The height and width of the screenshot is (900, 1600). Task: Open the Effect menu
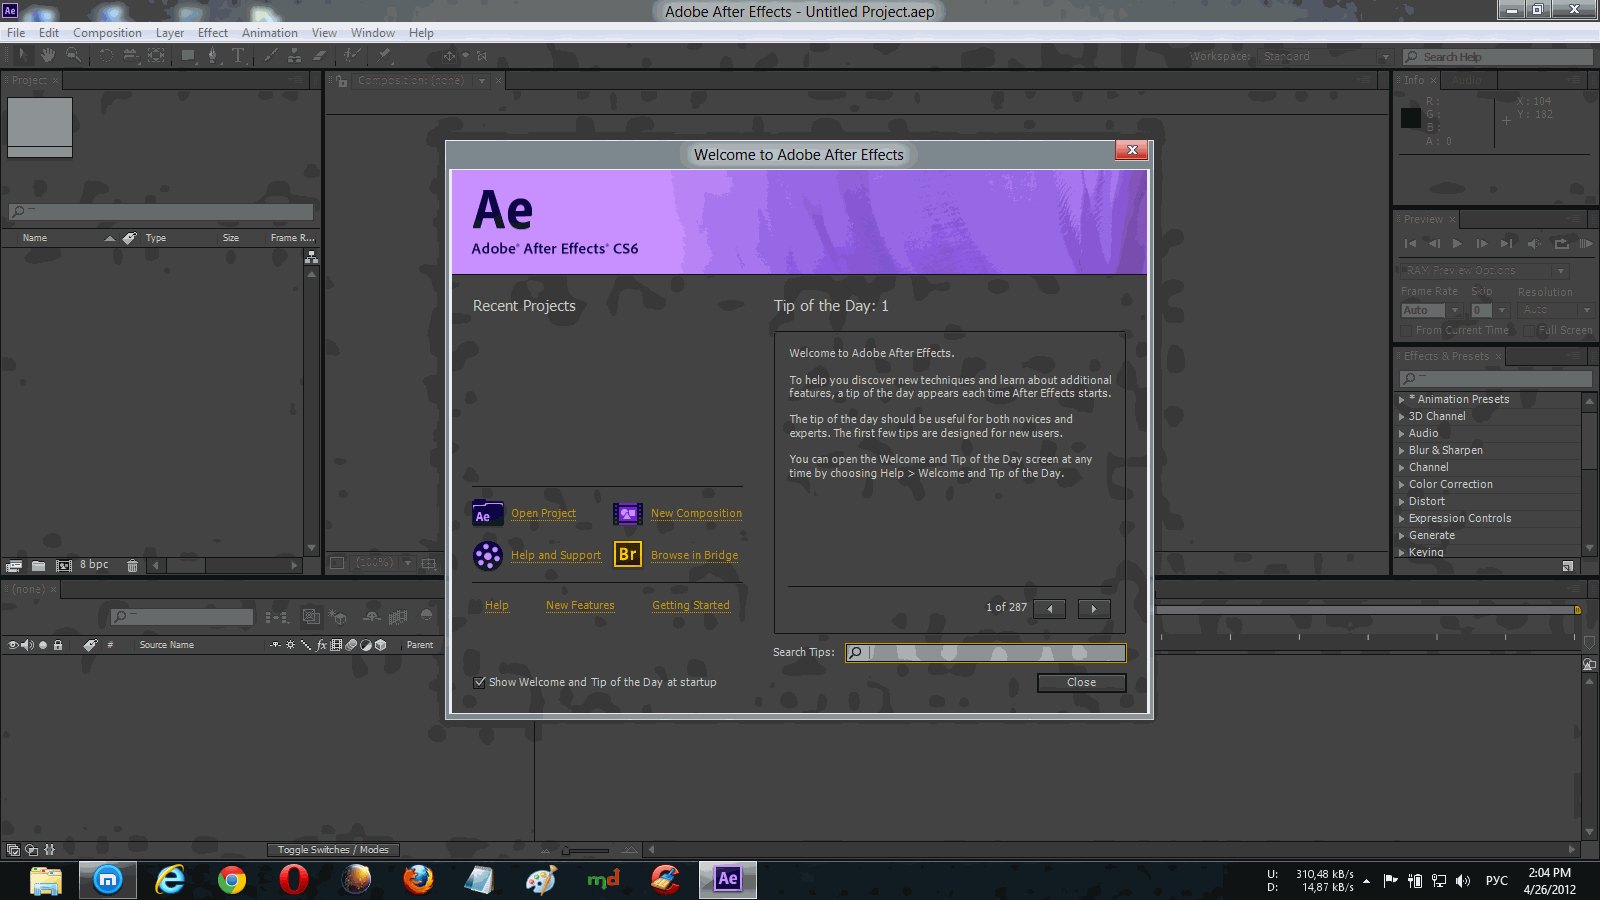point(213,33)
